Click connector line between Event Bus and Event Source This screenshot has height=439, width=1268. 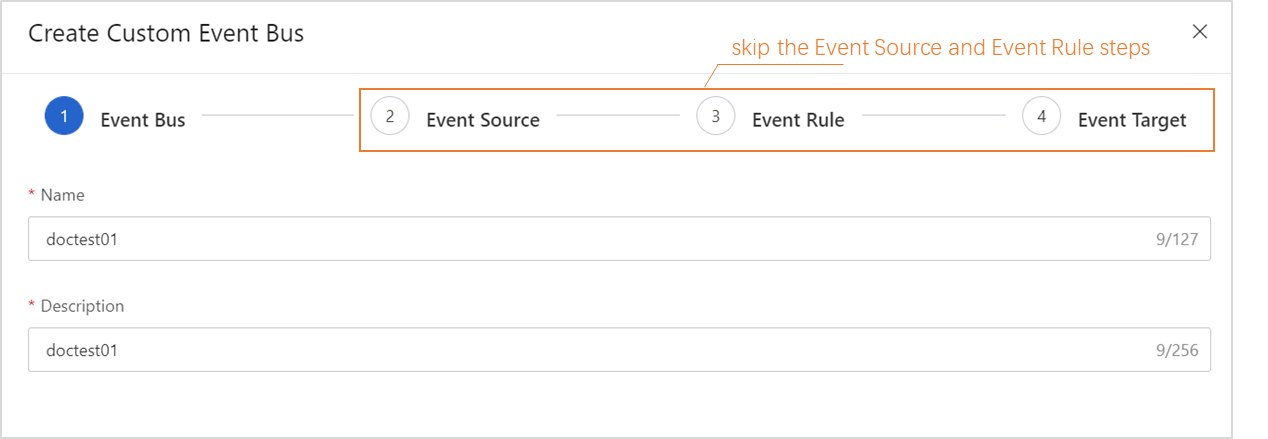coord(277,116)
